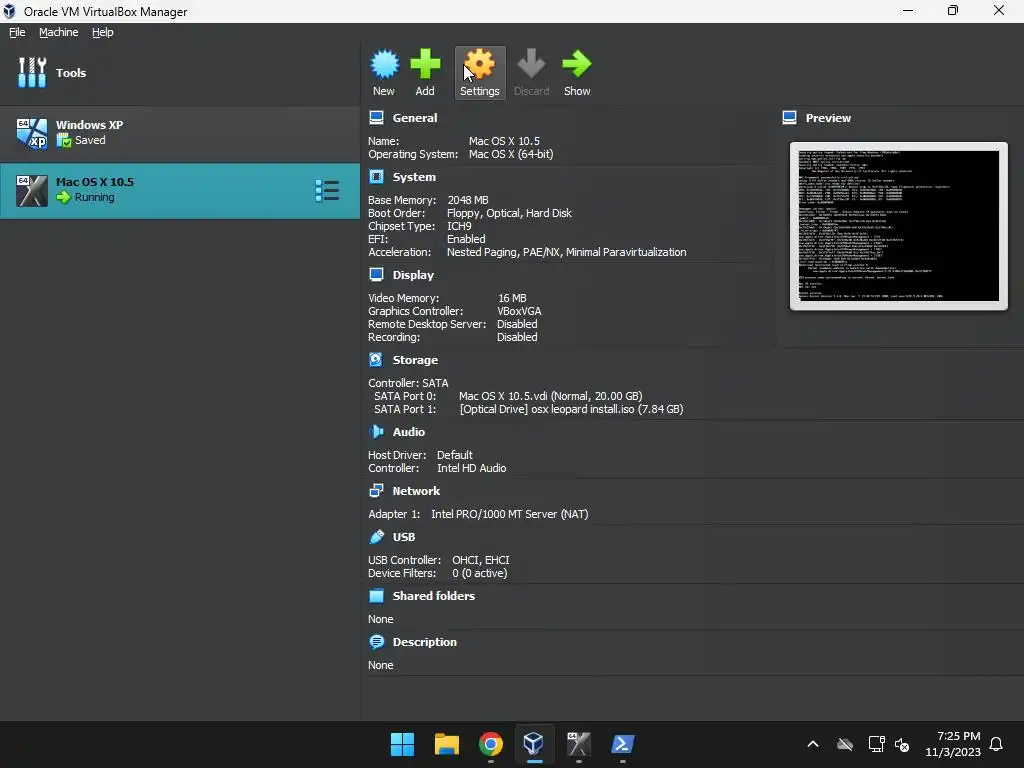Click the Discard toolbar button
Screen dimensions: 1024x768
coord(531,72)
